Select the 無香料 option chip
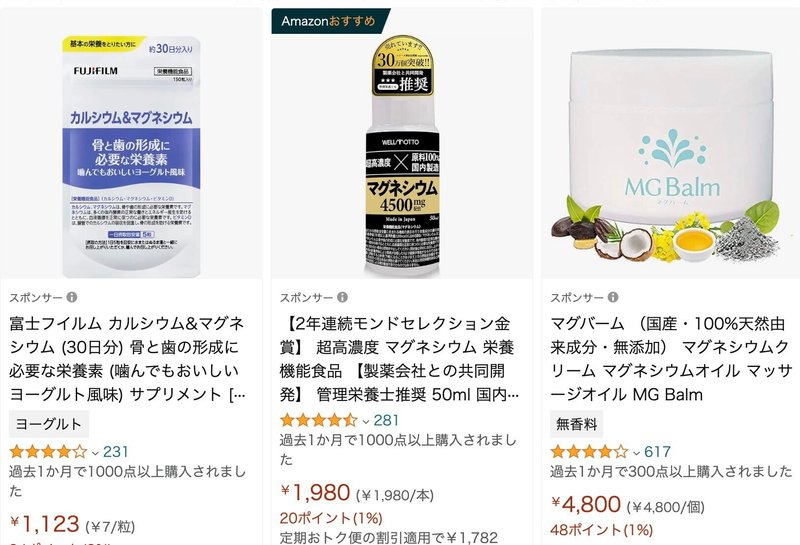 [576, 424]
